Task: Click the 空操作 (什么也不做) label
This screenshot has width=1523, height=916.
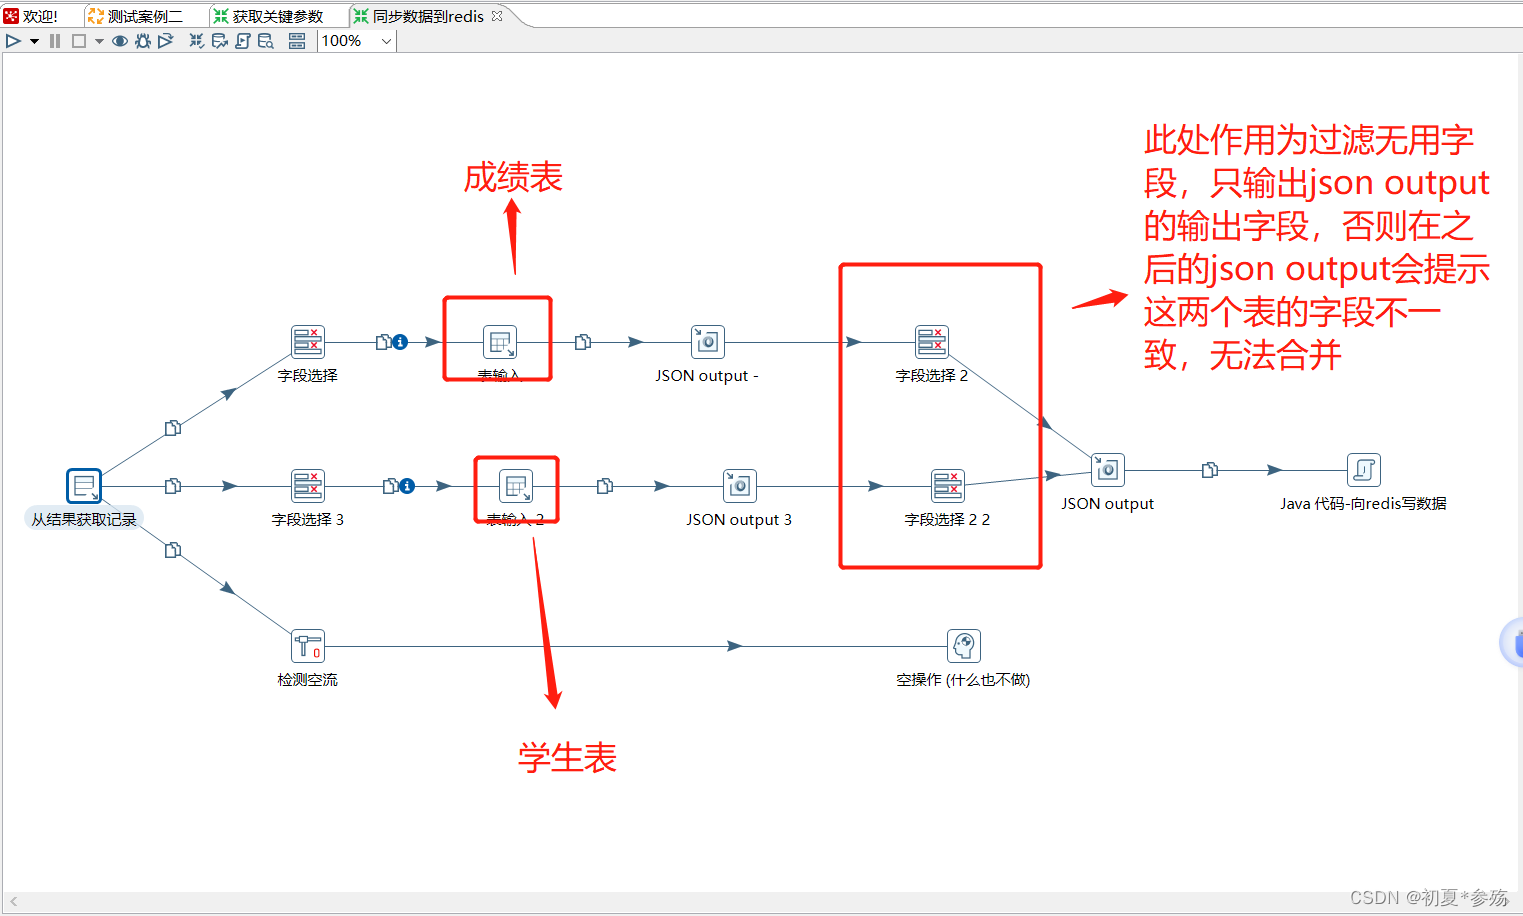Action: tap(963, 680)
